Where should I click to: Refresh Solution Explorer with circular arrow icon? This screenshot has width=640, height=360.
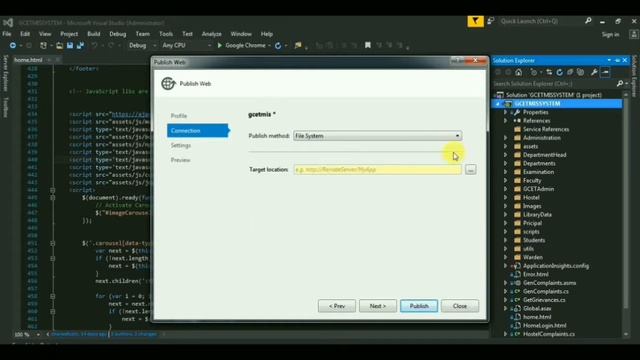click(560, 72)
